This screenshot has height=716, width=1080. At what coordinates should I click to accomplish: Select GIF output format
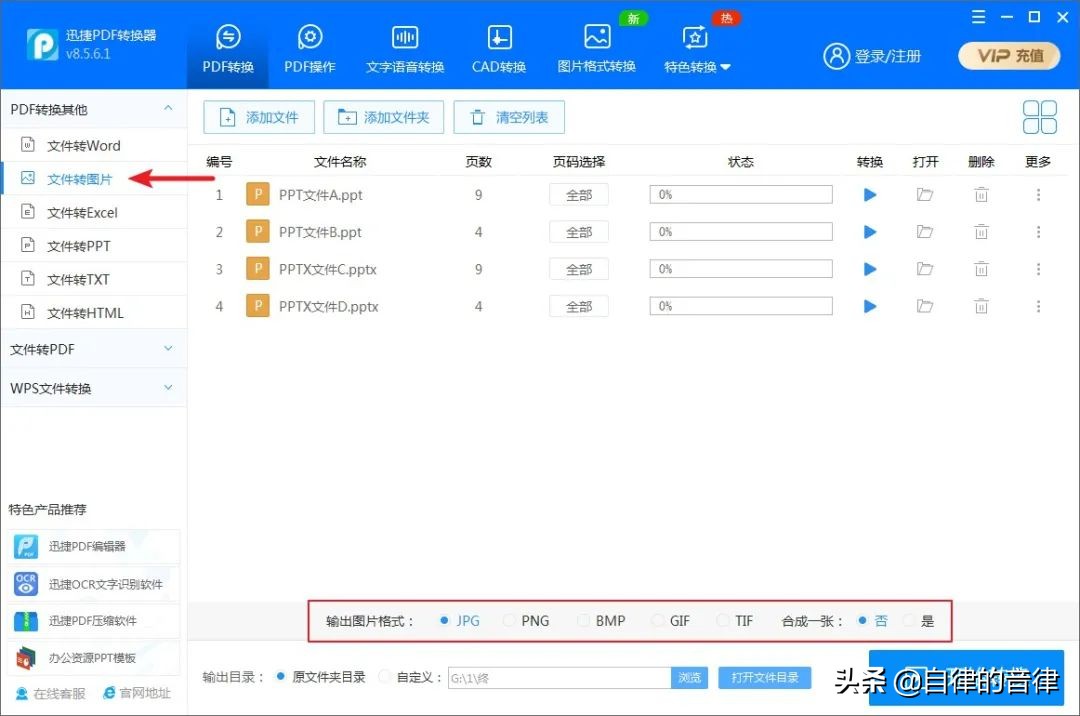[x=671, y=621]
